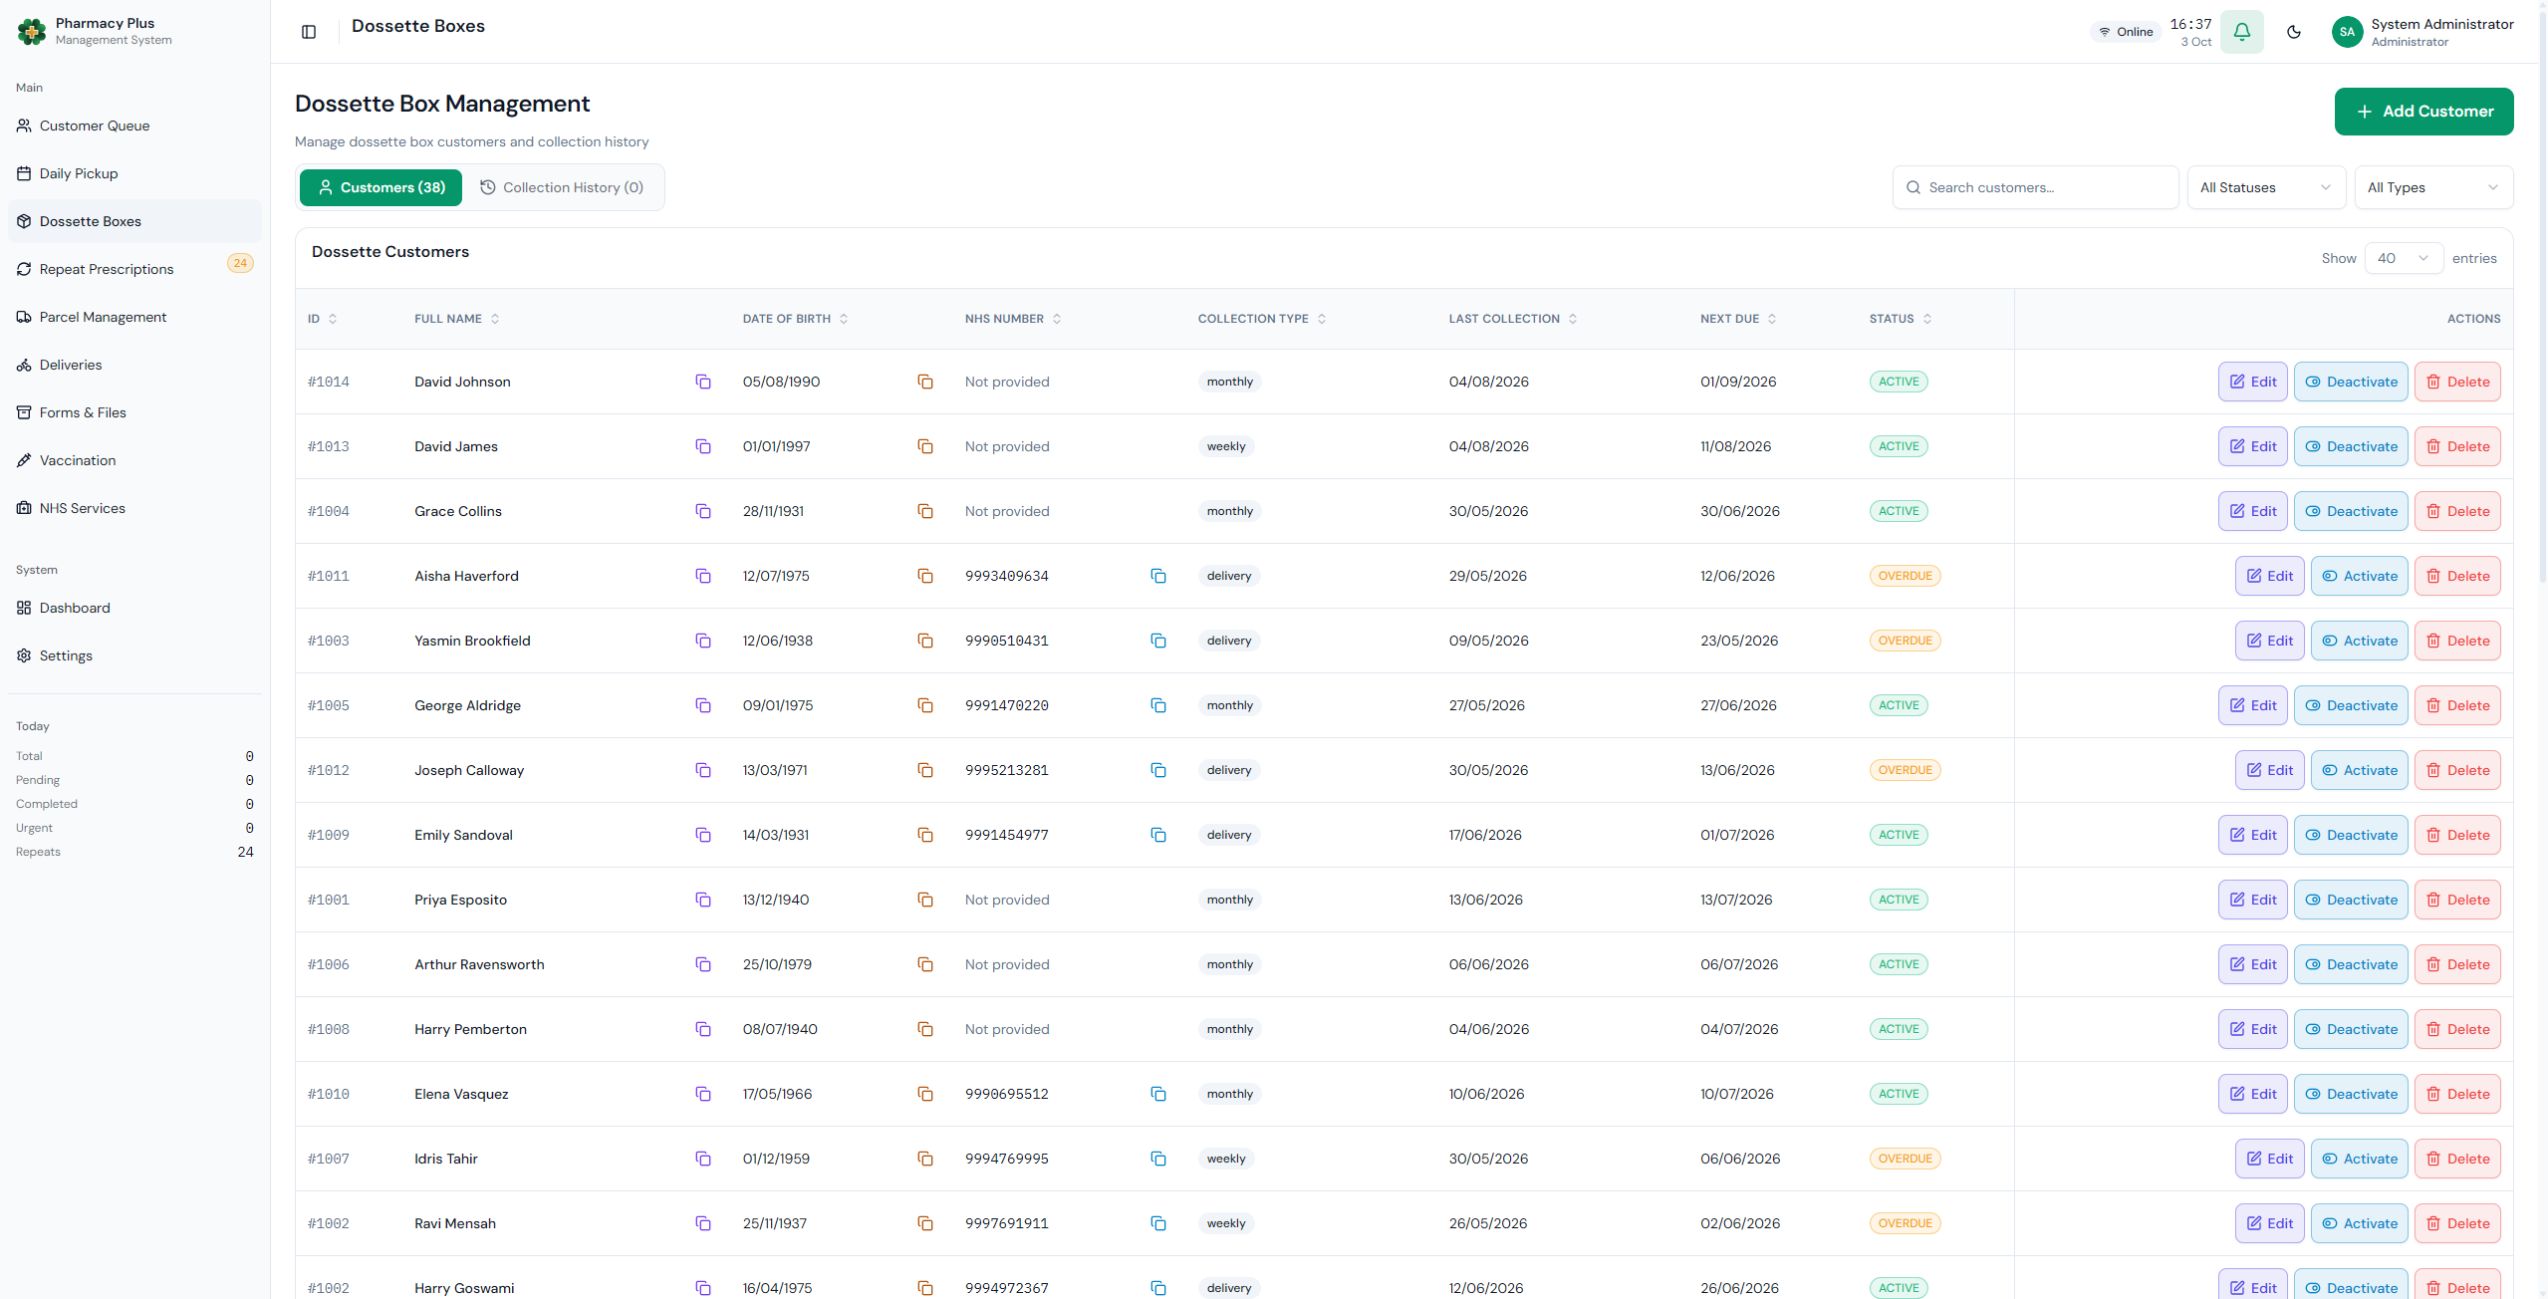
Task: Open the notifications bell
Action: (x=2241, y=32)
